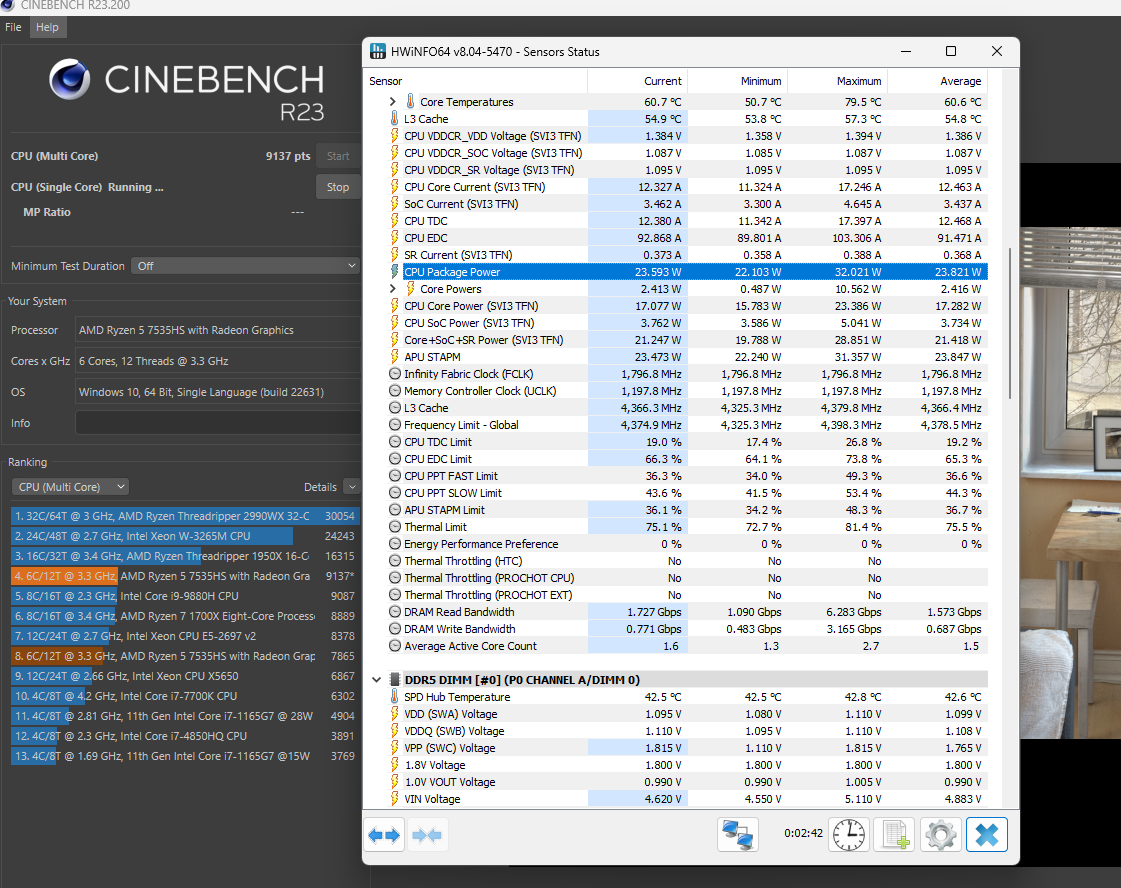Select Energy Performance Preference row
The height and width of the screenshot is (888, 1121).
(687, 544)
